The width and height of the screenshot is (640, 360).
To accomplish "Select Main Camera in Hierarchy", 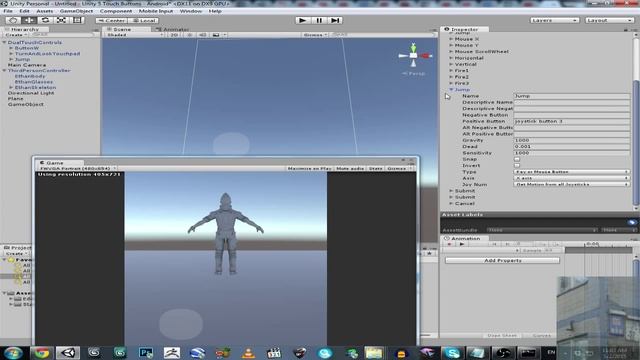I will tap(27, 65).
